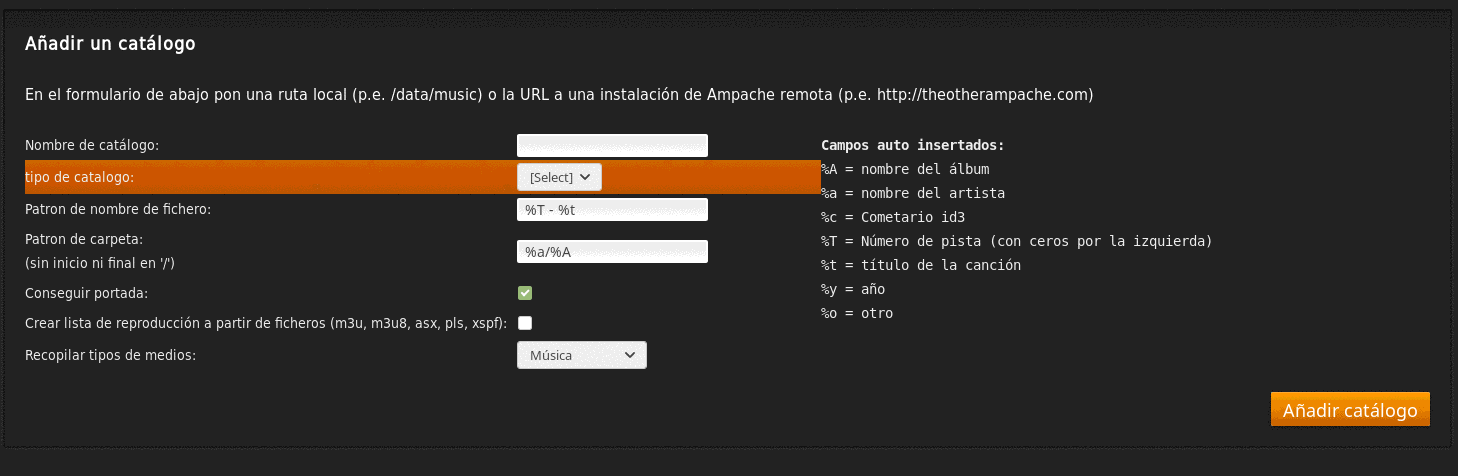Click the Campos auto insertados heading
Image resolution: width=1458 pixels, height=476 pixels.
(913, 145)
